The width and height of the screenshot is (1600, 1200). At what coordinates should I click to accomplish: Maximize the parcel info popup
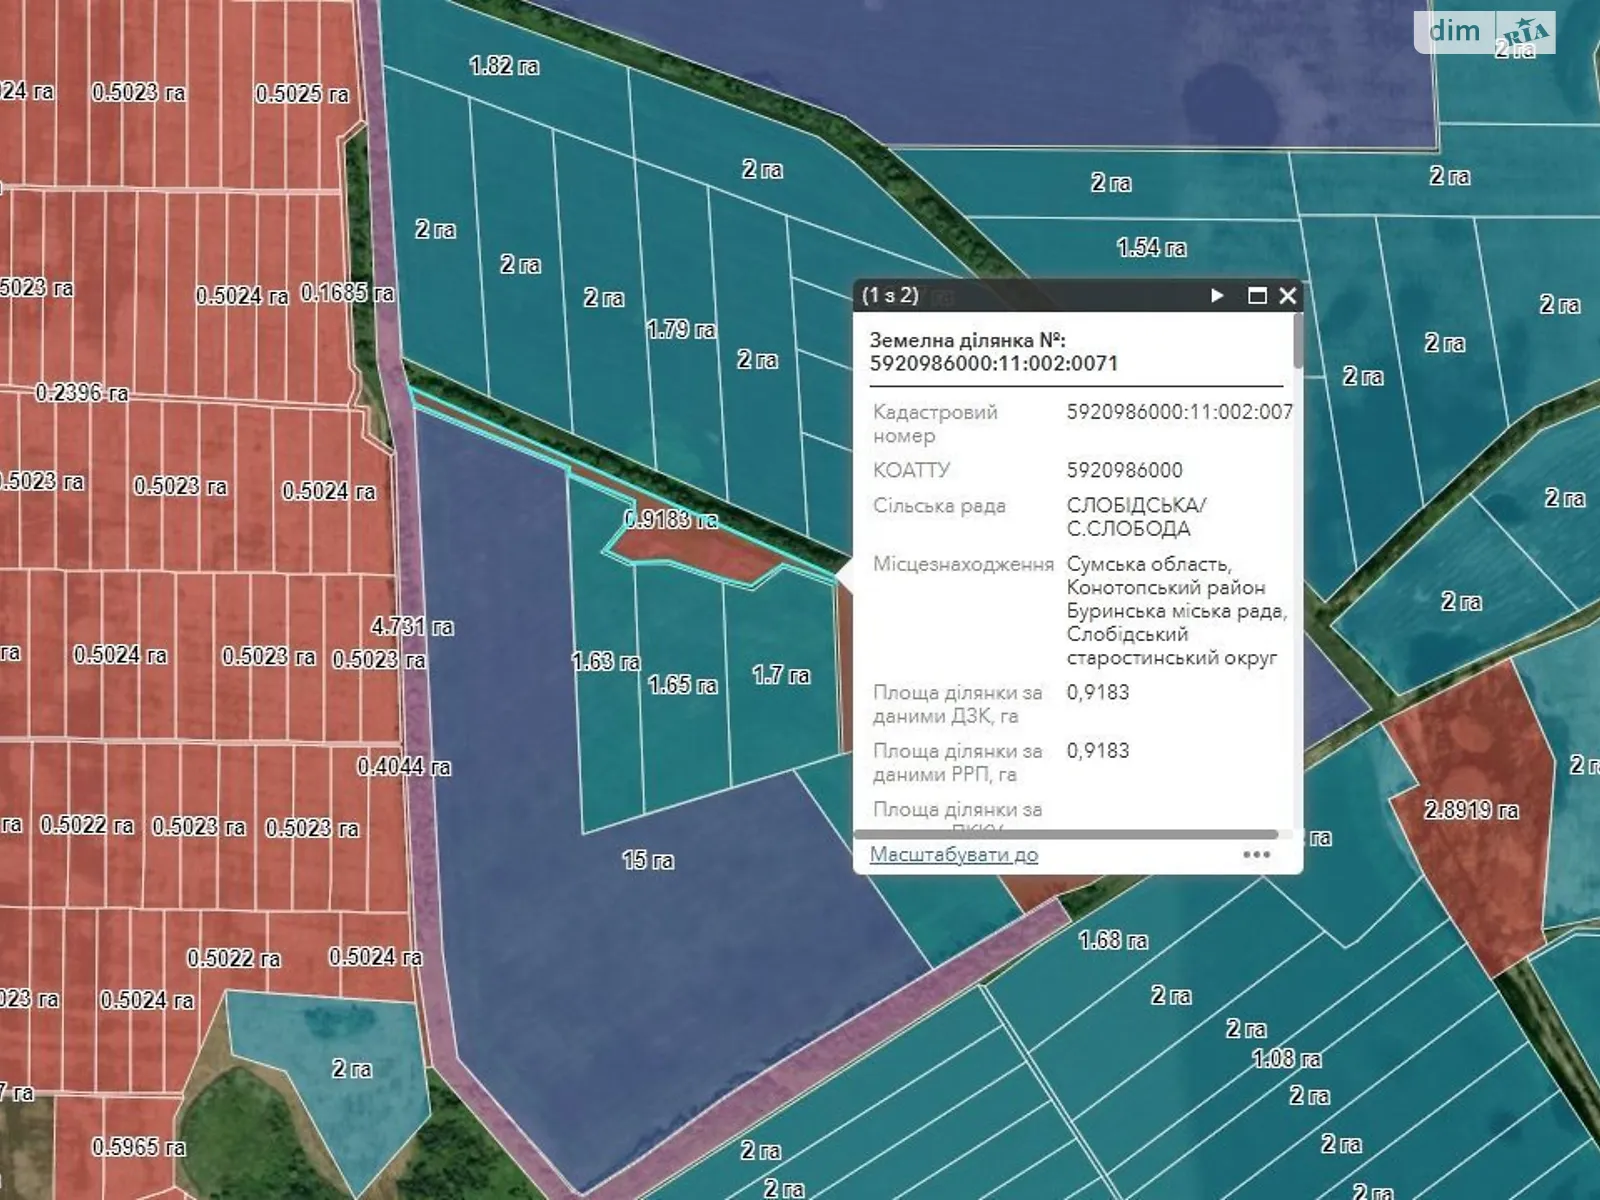click(1257, 296)
